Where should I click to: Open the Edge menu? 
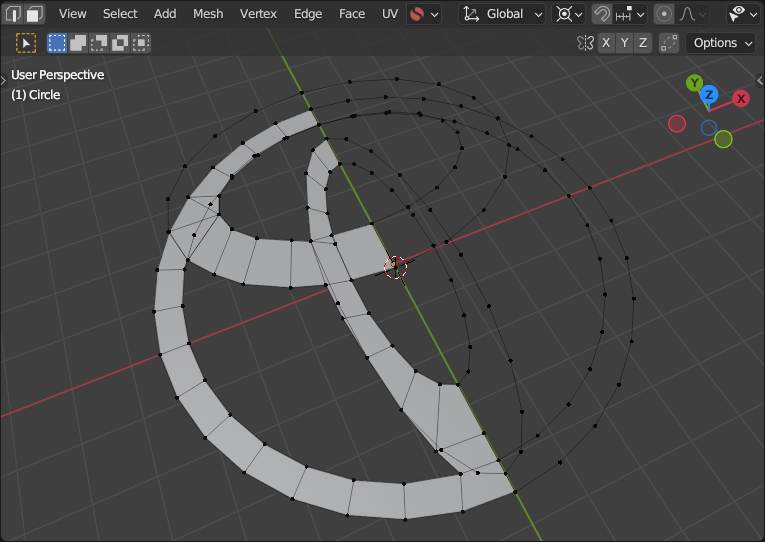pos(308,14)
